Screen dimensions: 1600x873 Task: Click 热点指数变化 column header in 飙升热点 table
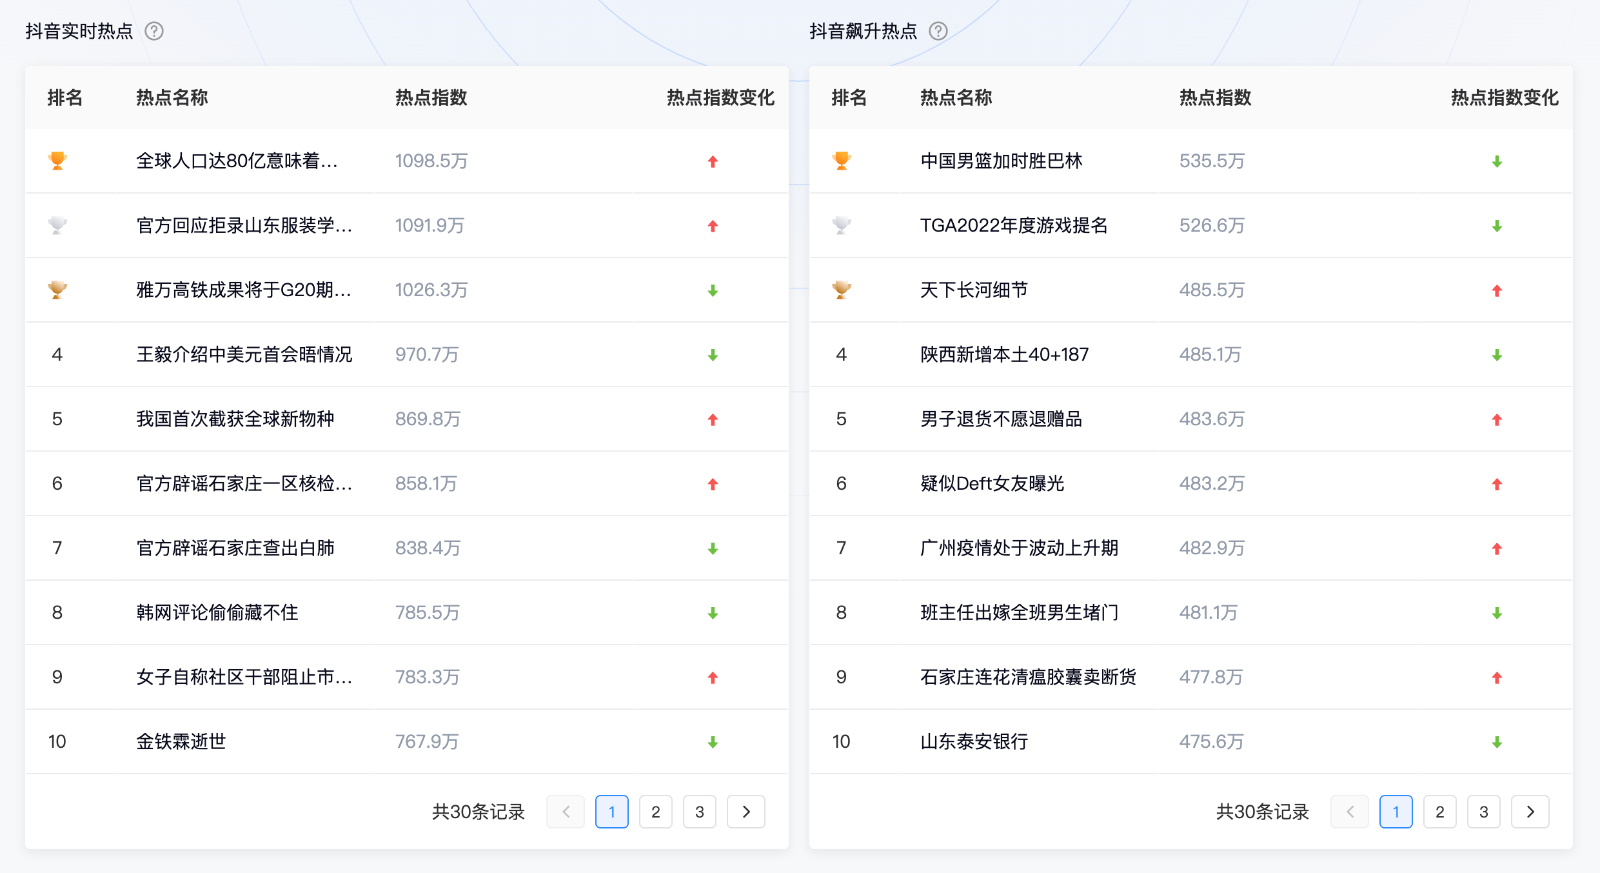pos(1504,98)
